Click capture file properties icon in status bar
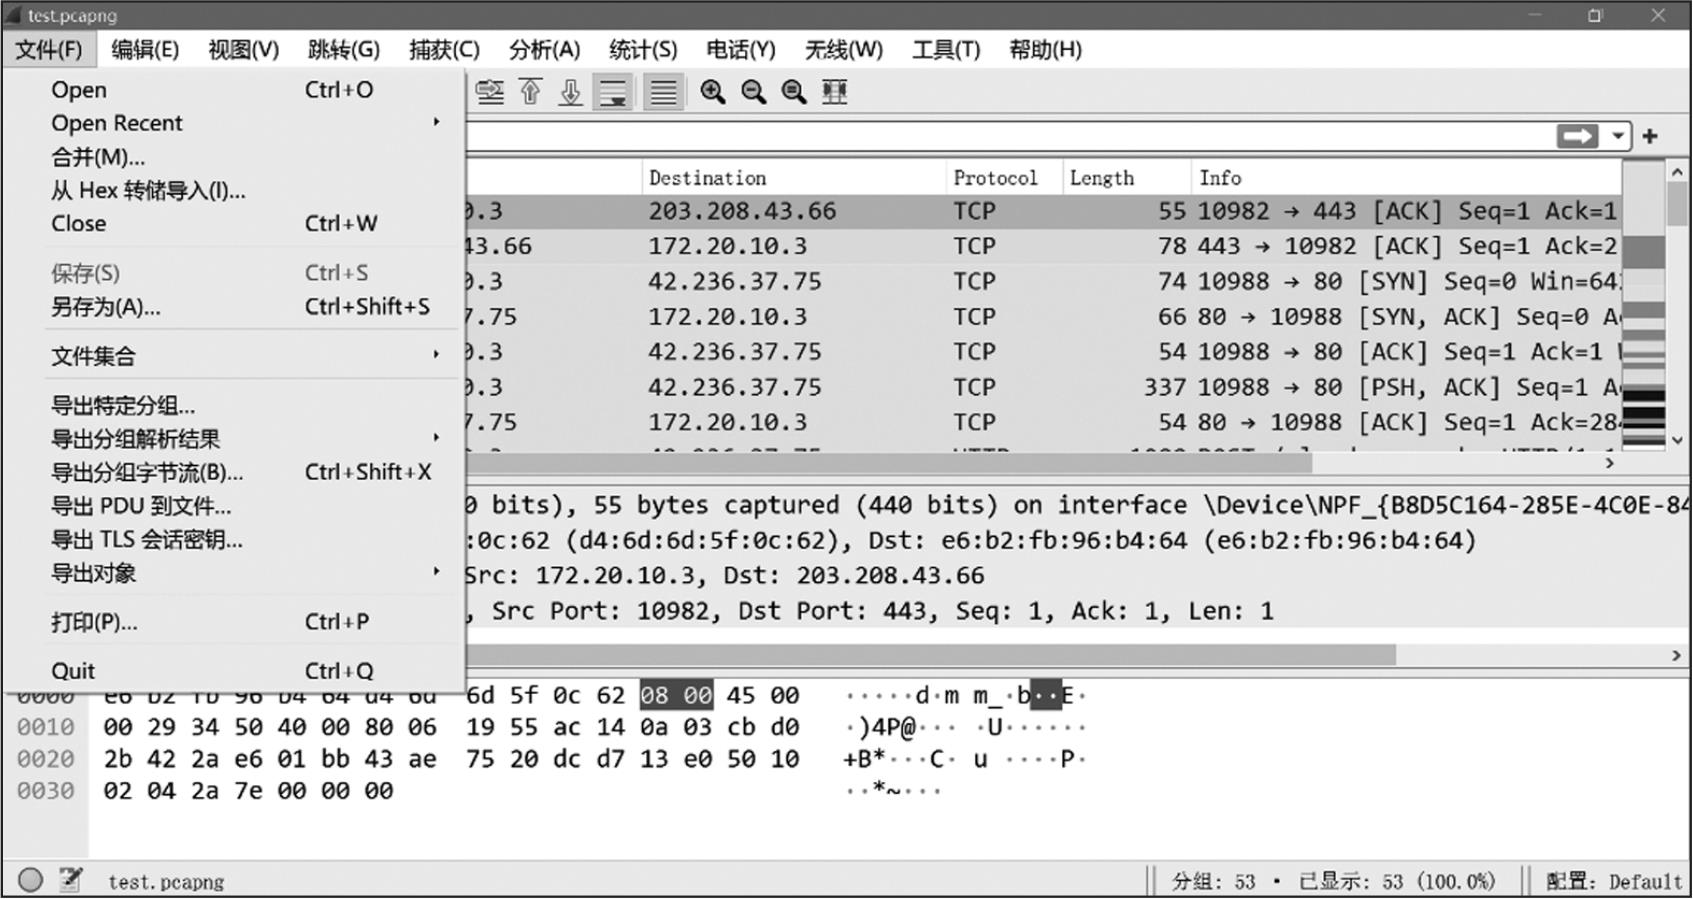Image resolution: width=1693 pixels, height=899 pixels. click(x=70, y=880)
